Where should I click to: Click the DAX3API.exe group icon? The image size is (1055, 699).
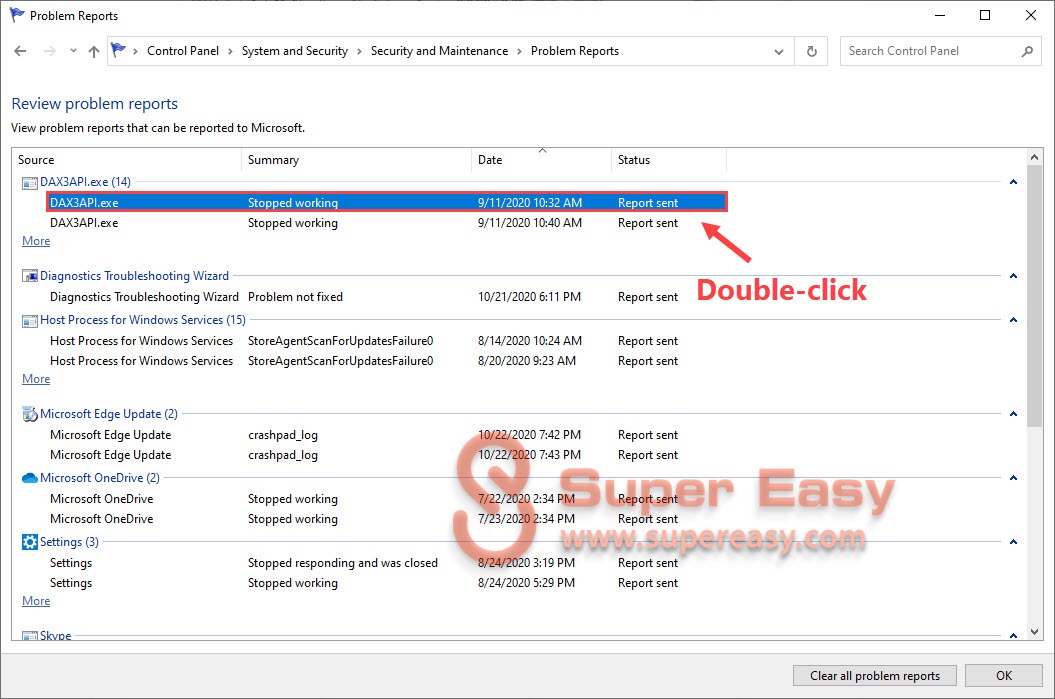30,182
